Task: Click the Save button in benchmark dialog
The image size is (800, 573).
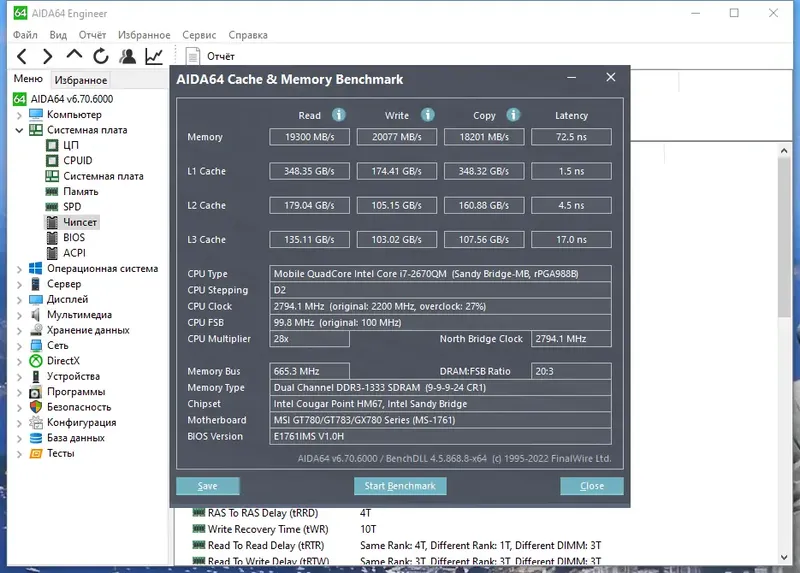Action: pos(208,486)
